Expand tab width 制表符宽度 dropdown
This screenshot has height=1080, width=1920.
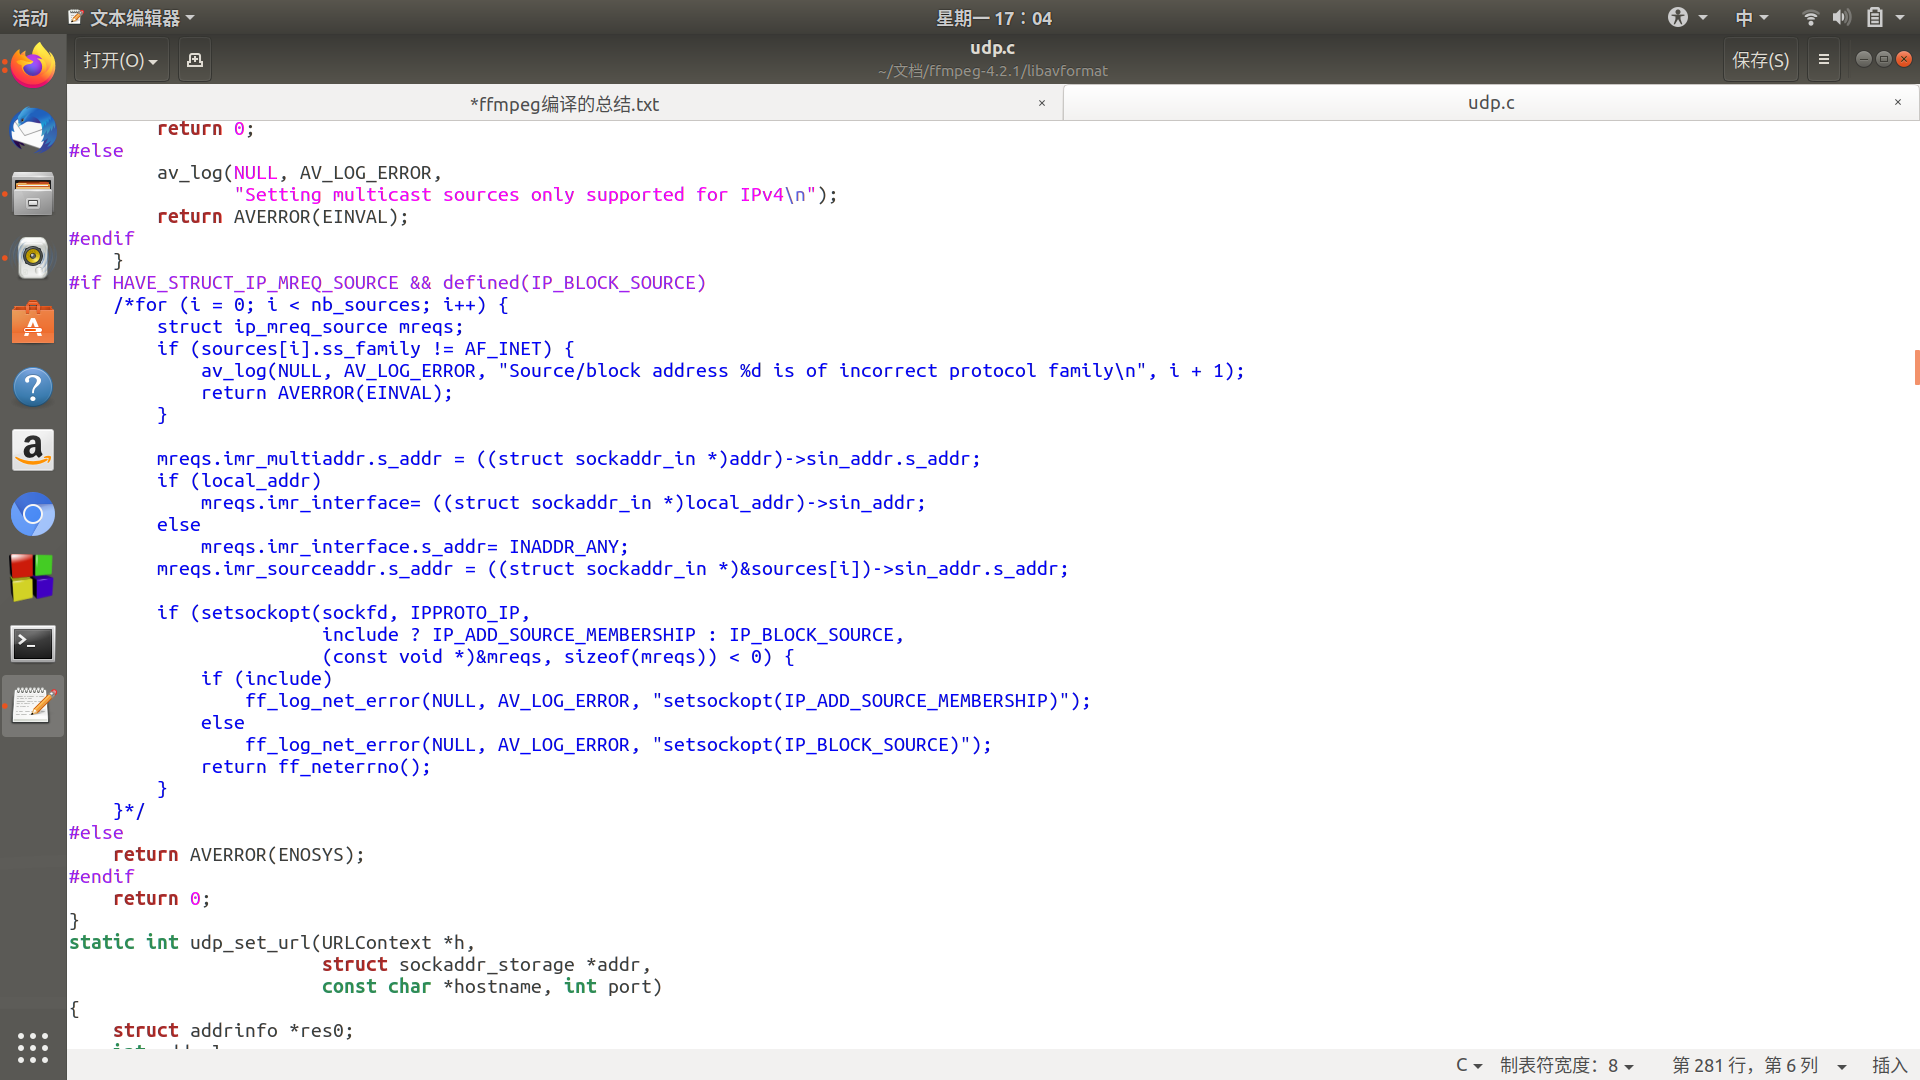tap(1566, 1065)
